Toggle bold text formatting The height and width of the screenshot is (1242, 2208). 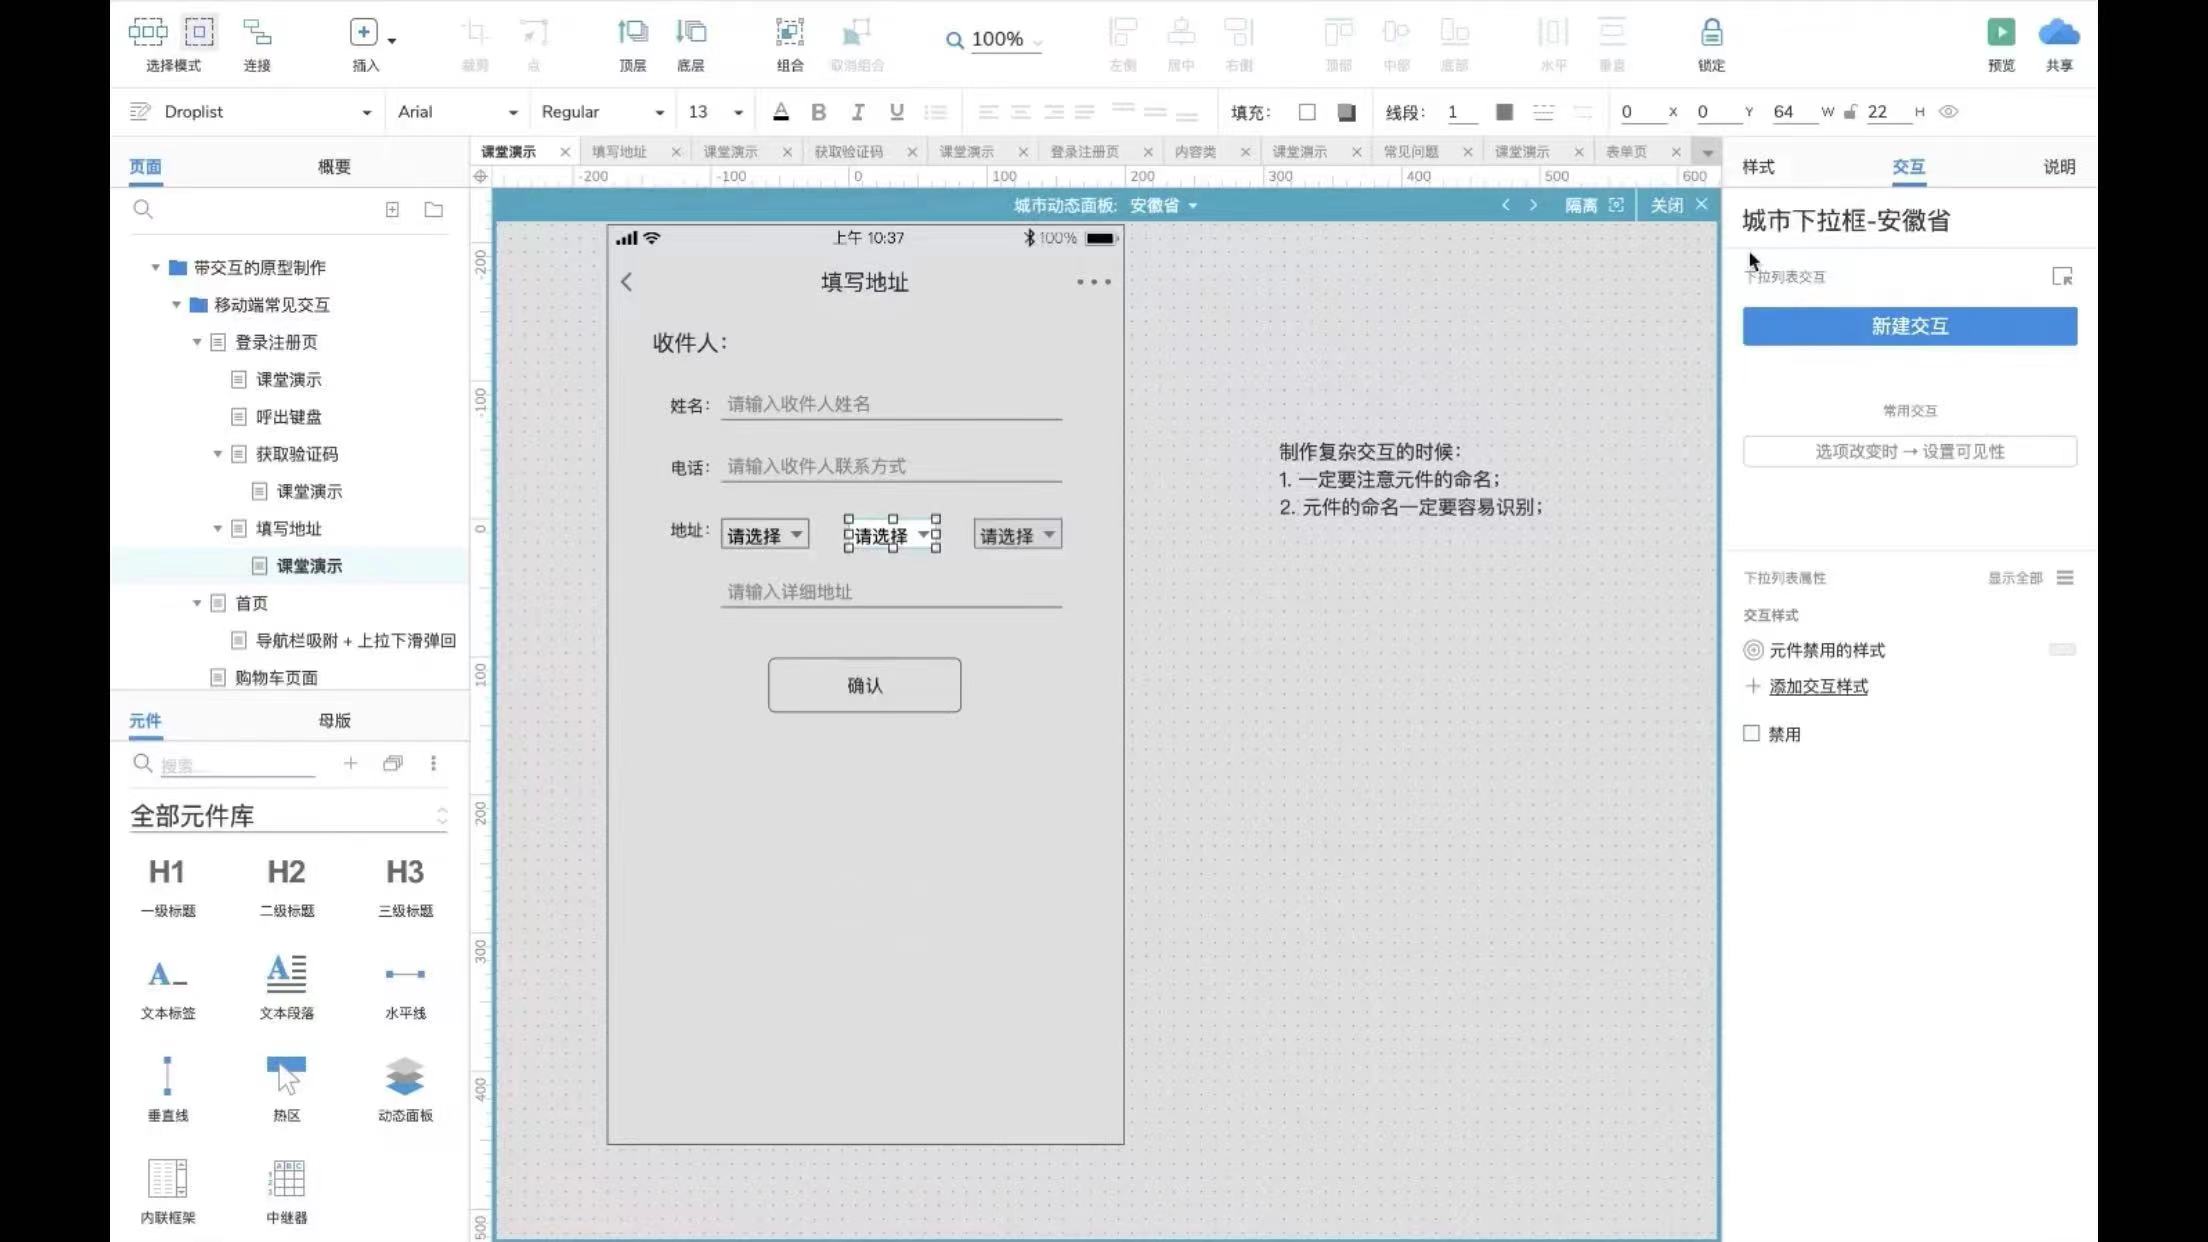pyautogui.click(x=818, y=112)
